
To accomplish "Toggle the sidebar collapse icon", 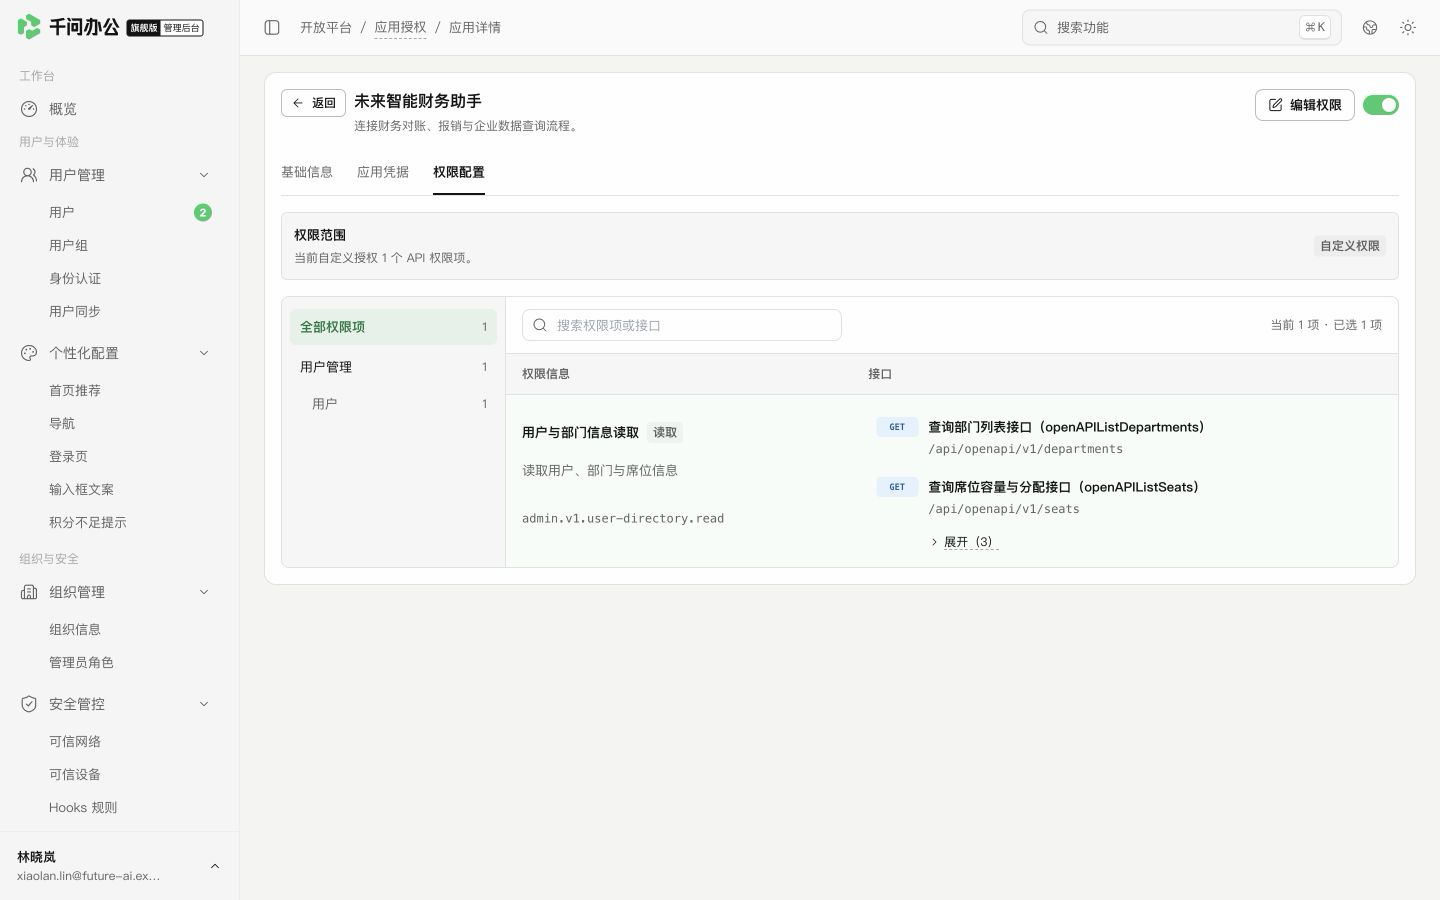I will [x=272, y=28].
